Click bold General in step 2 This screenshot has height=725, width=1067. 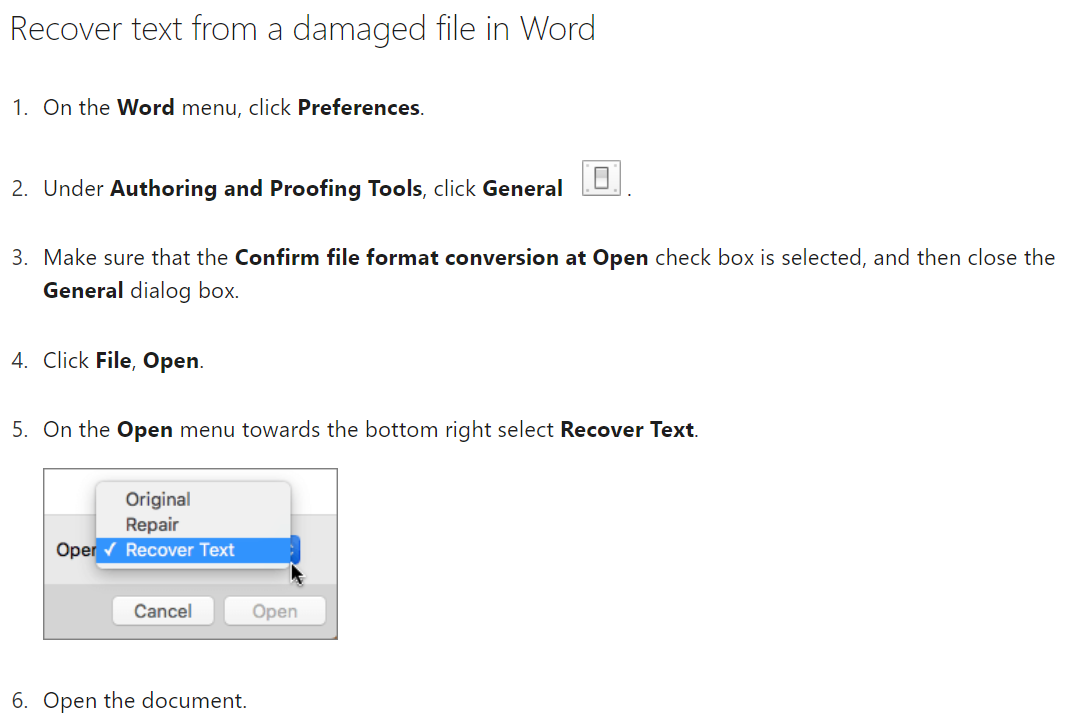(x=523, y=189)
